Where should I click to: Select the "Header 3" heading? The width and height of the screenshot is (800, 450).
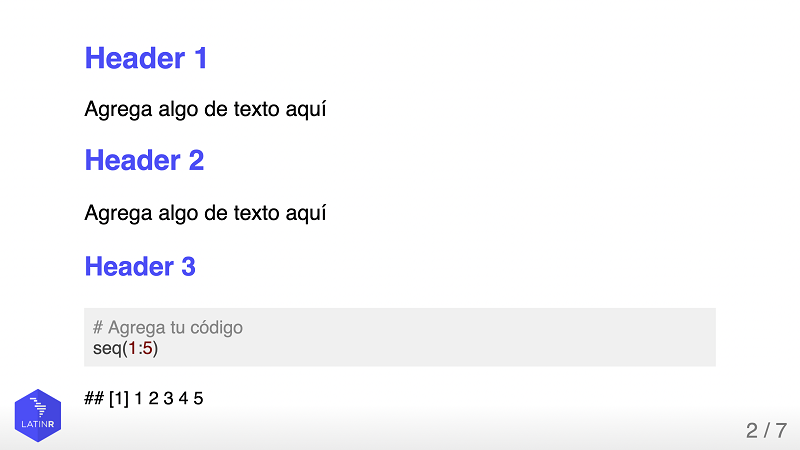coord(140,267)
